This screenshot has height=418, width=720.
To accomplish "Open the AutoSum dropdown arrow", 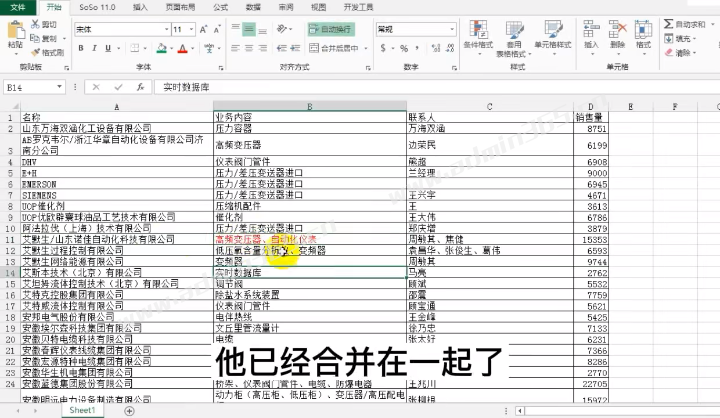I will (x=713, y=24).
